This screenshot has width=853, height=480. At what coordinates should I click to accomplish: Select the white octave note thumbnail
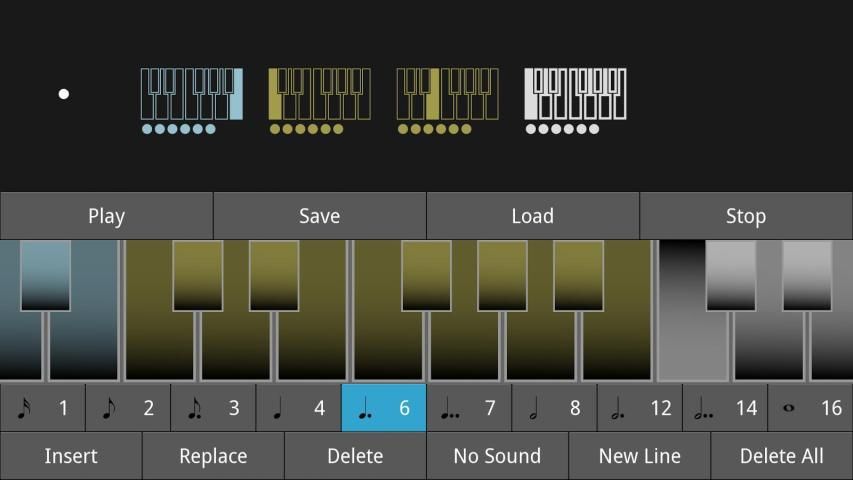point(575,100)
